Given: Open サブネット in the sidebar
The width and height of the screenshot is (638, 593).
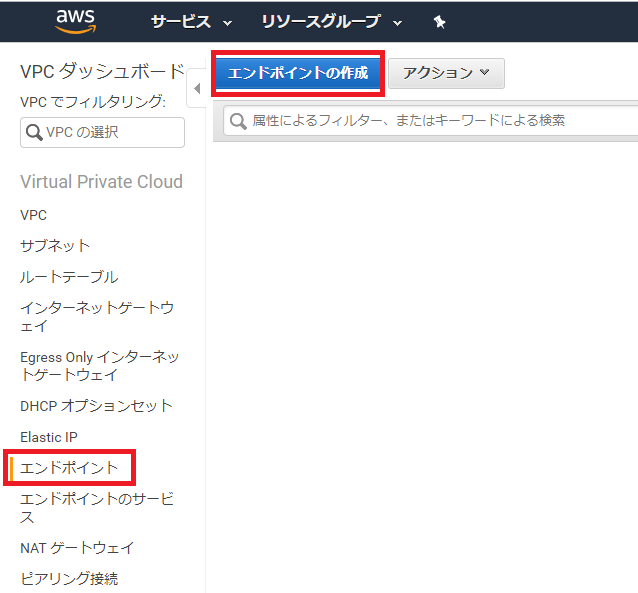Looking at the screenshot, I should tap(55, 245).
